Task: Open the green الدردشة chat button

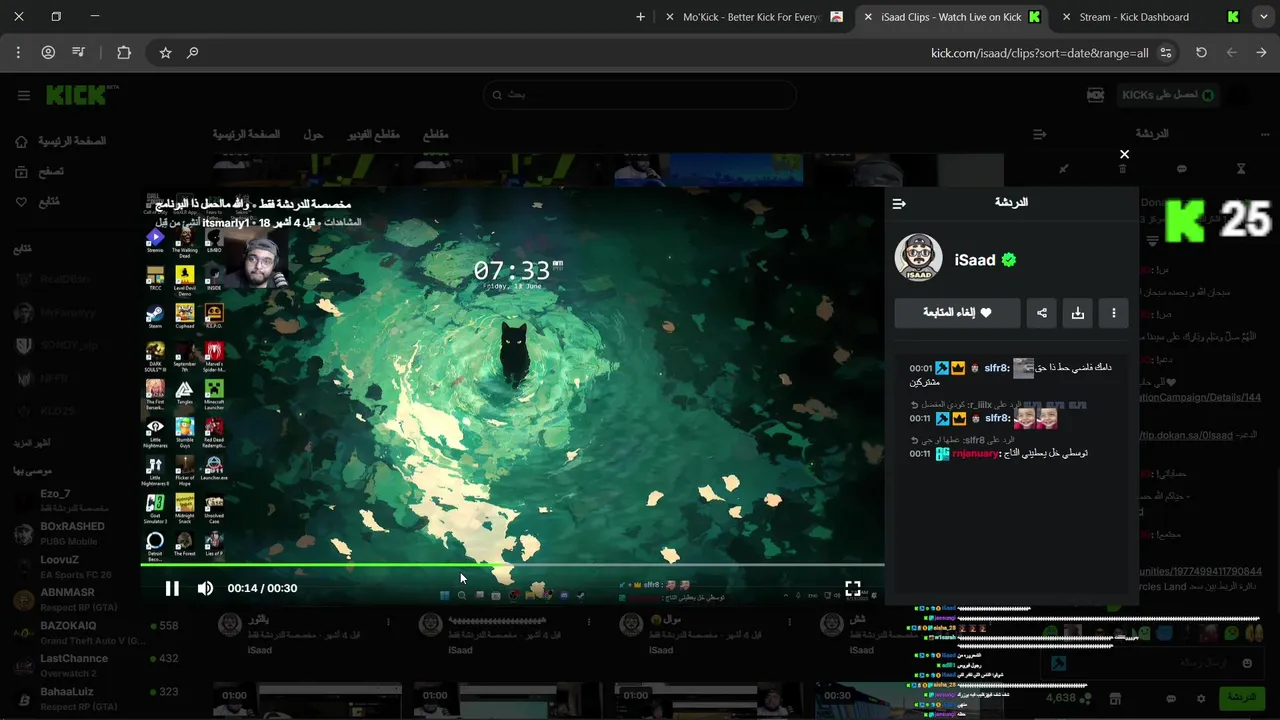Action: (1241, 698)
